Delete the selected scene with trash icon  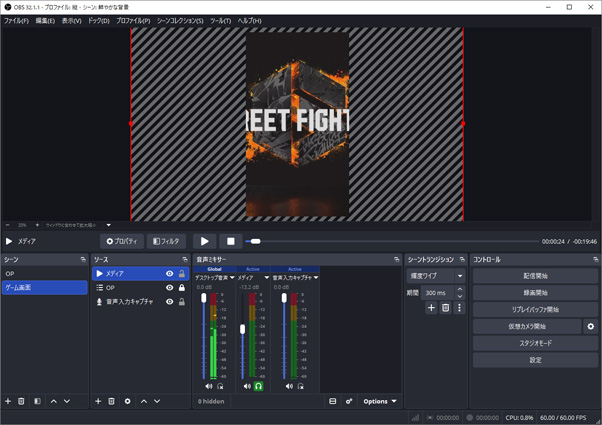[21, 401]
